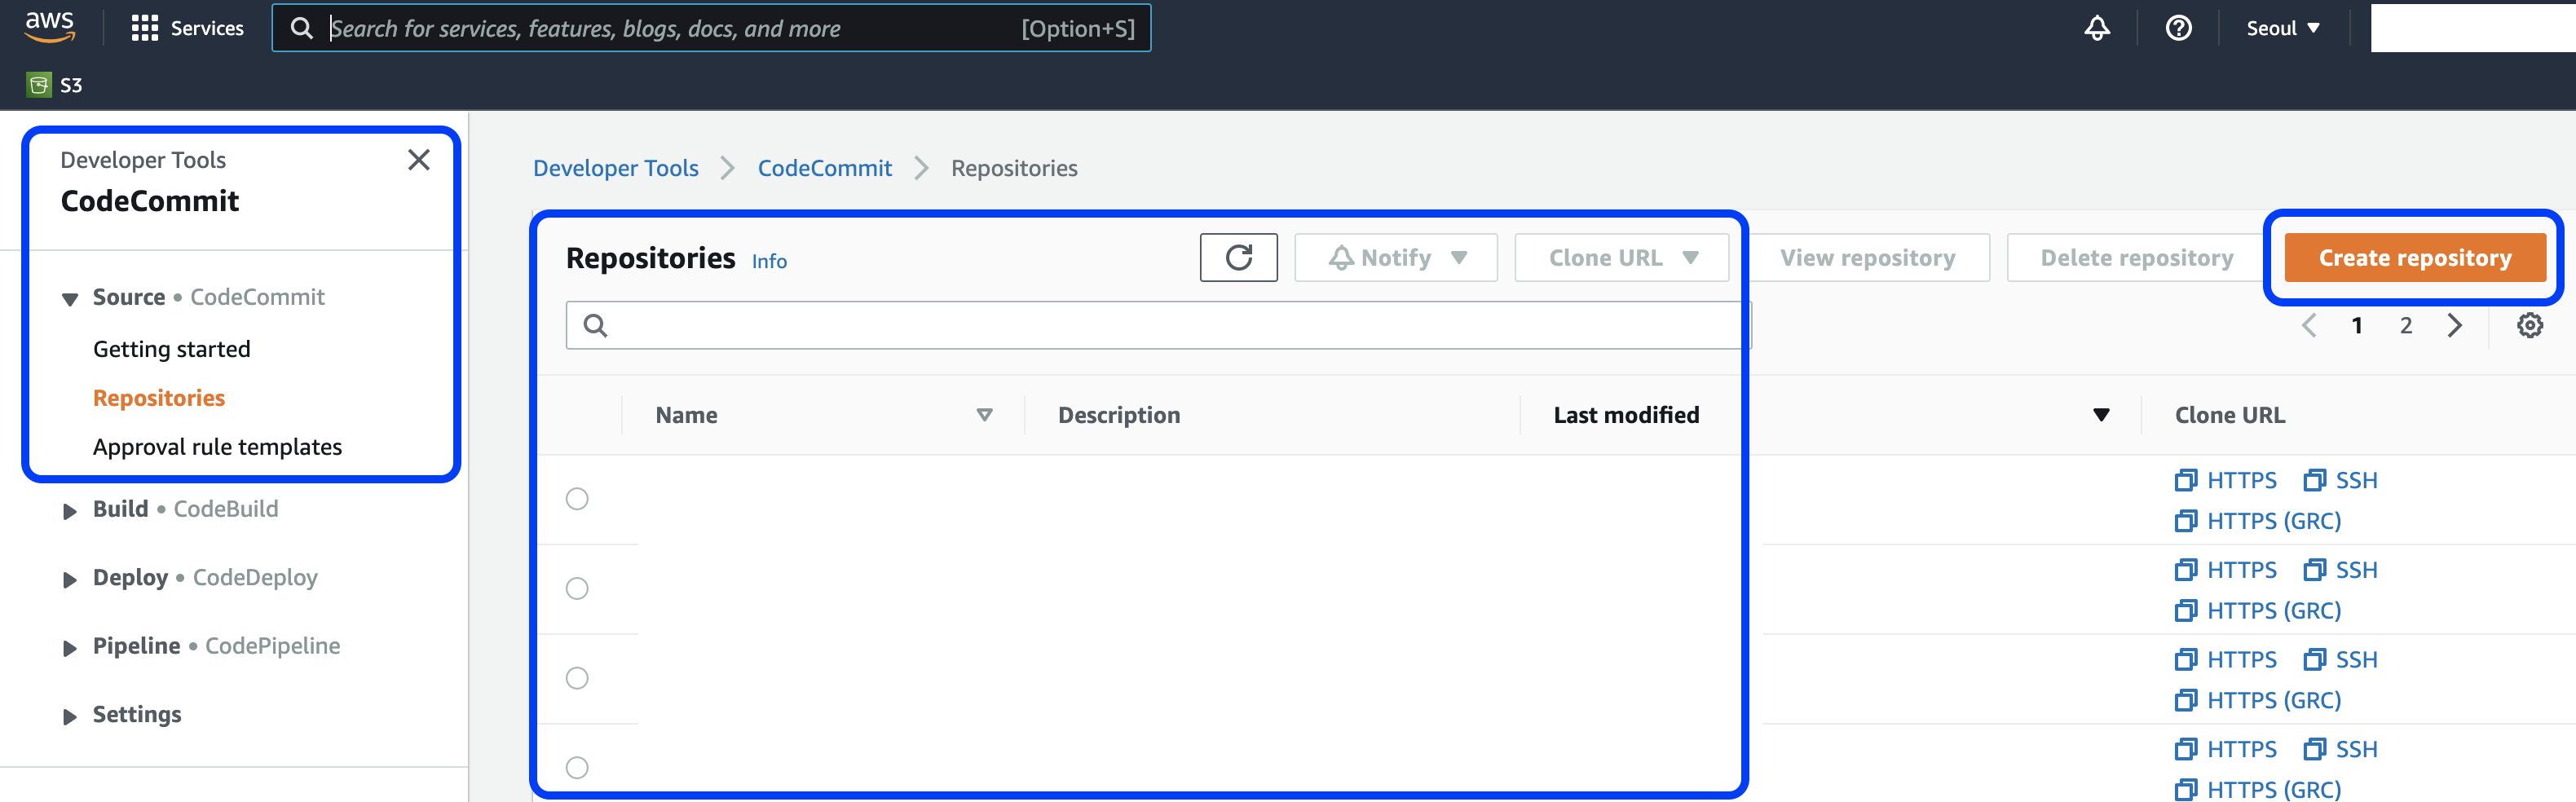
Task: Select the fourth repository radio button
Action: pos(577,767)
